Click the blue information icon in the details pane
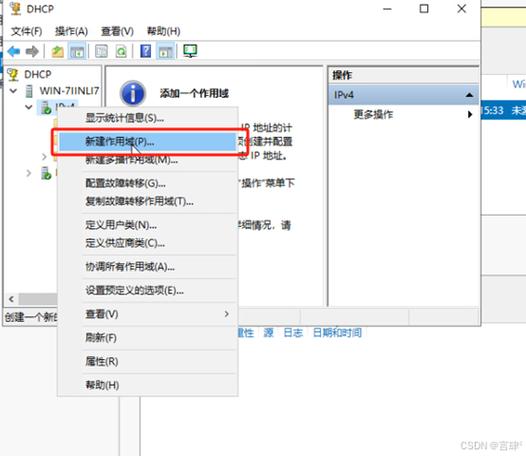Screen dimensions: 526x456 click(133, 93)
